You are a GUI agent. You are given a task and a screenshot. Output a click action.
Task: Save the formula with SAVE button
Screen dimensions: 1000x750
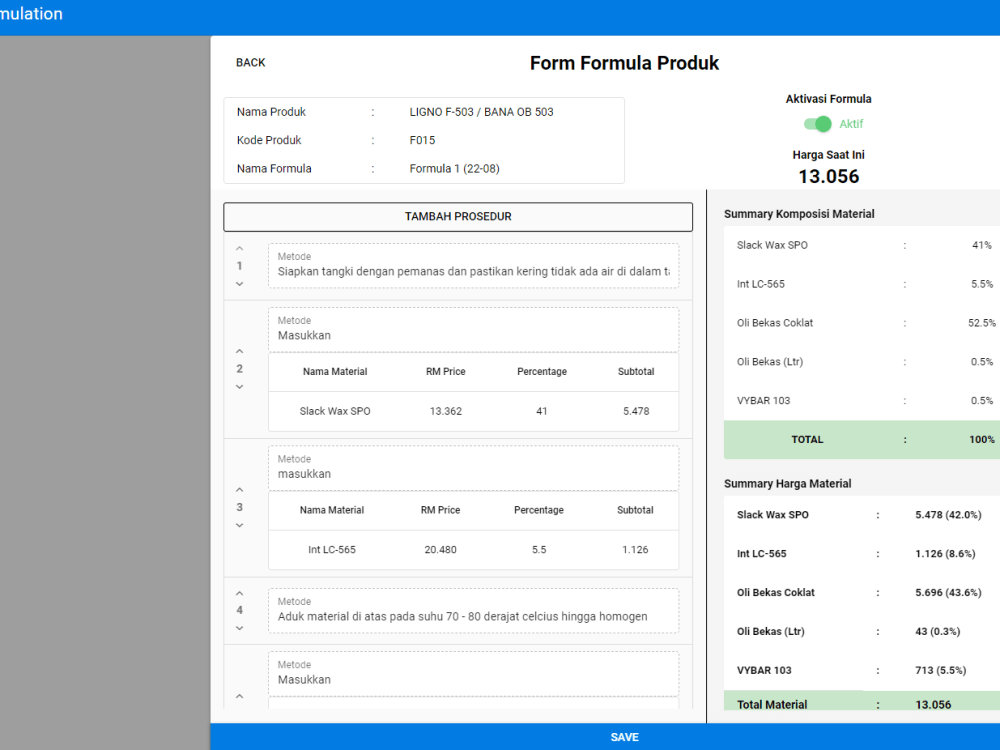624,737
